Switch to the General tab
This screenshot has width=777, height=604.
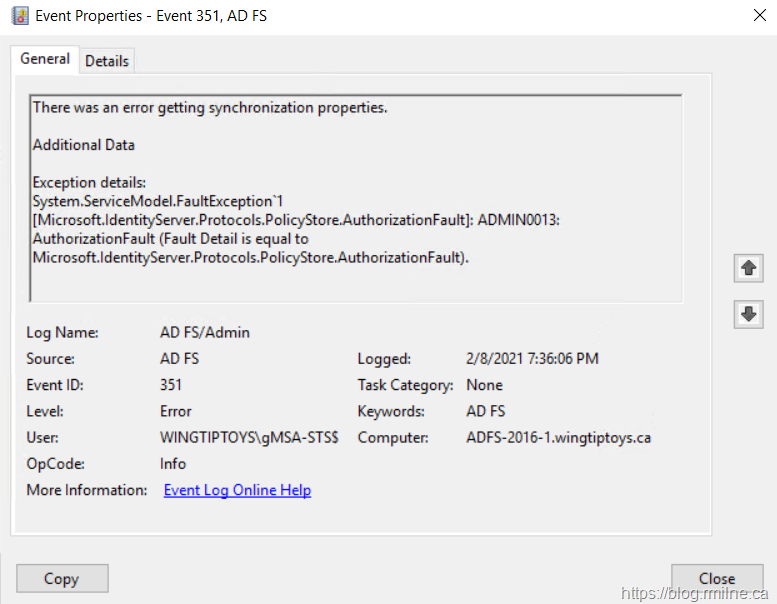click(45, 59)
